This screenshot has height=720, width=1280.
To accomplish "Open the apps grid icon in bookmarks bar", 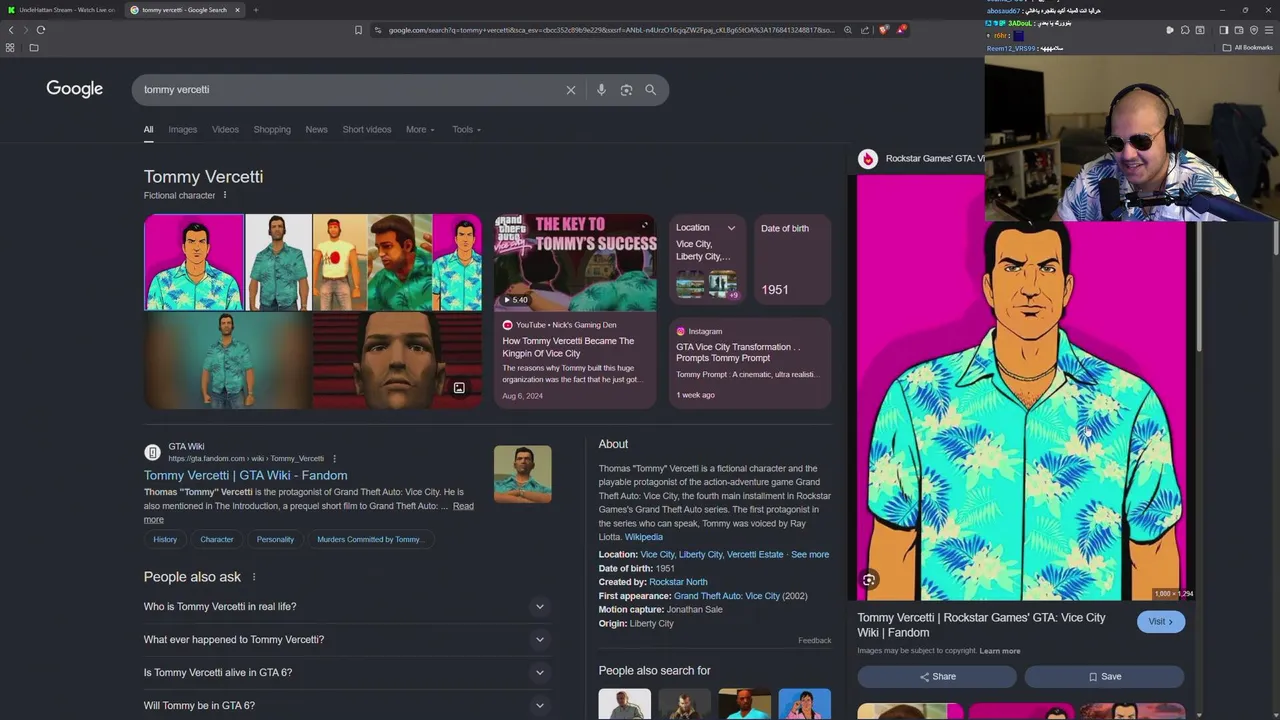I will pos(10,48).
